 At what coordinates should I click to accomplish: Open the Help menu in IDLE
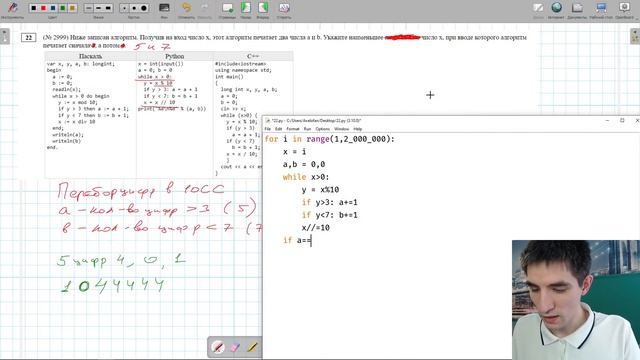pos(358,129)
